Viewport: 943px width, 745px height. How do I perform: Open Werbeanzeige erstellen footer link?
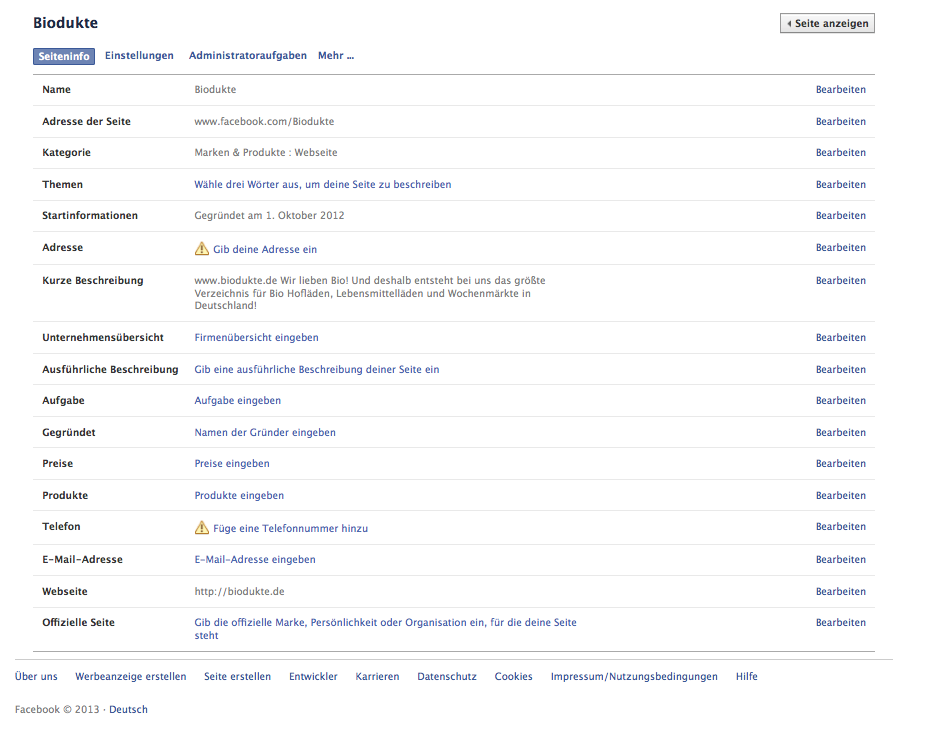(131, 676)
